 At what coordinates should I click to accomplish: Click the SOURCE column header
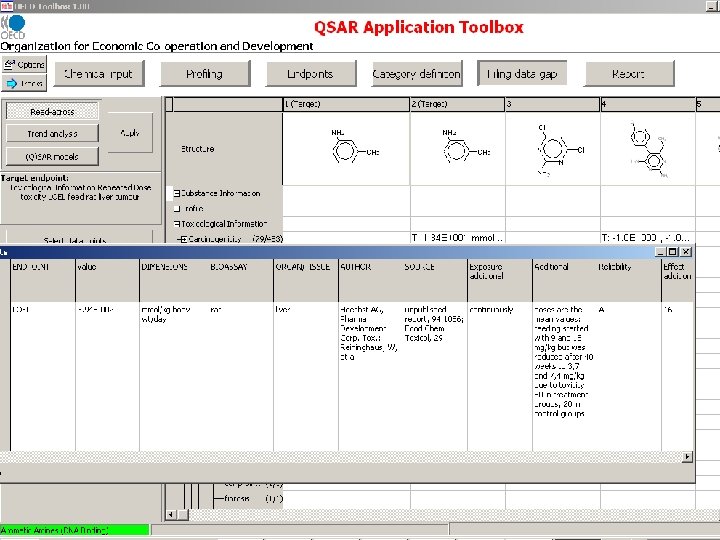point(435,280)
